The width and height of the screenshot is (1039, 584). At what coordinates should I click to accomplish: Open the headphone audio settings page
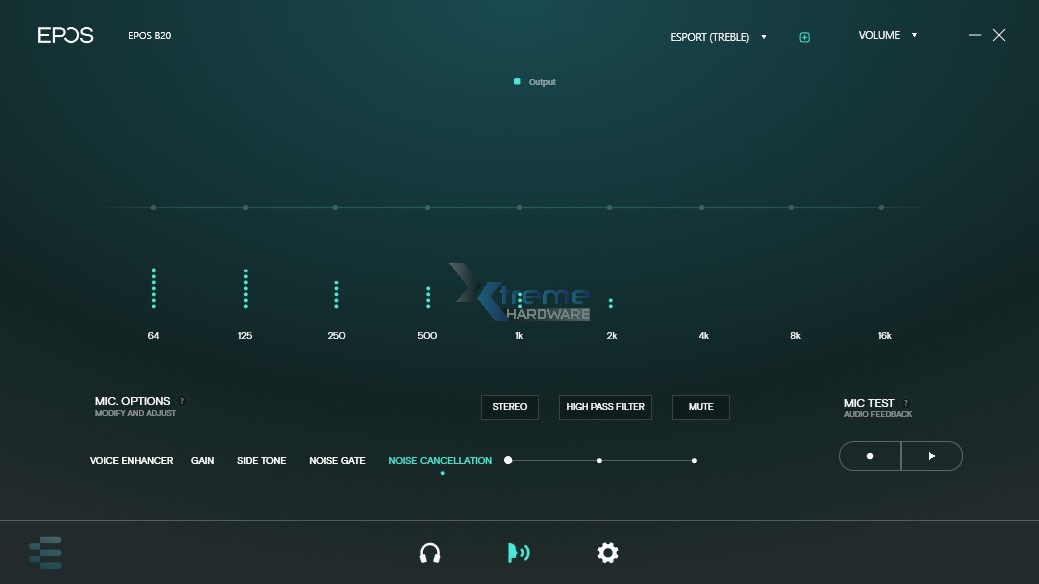pos(430,553)
